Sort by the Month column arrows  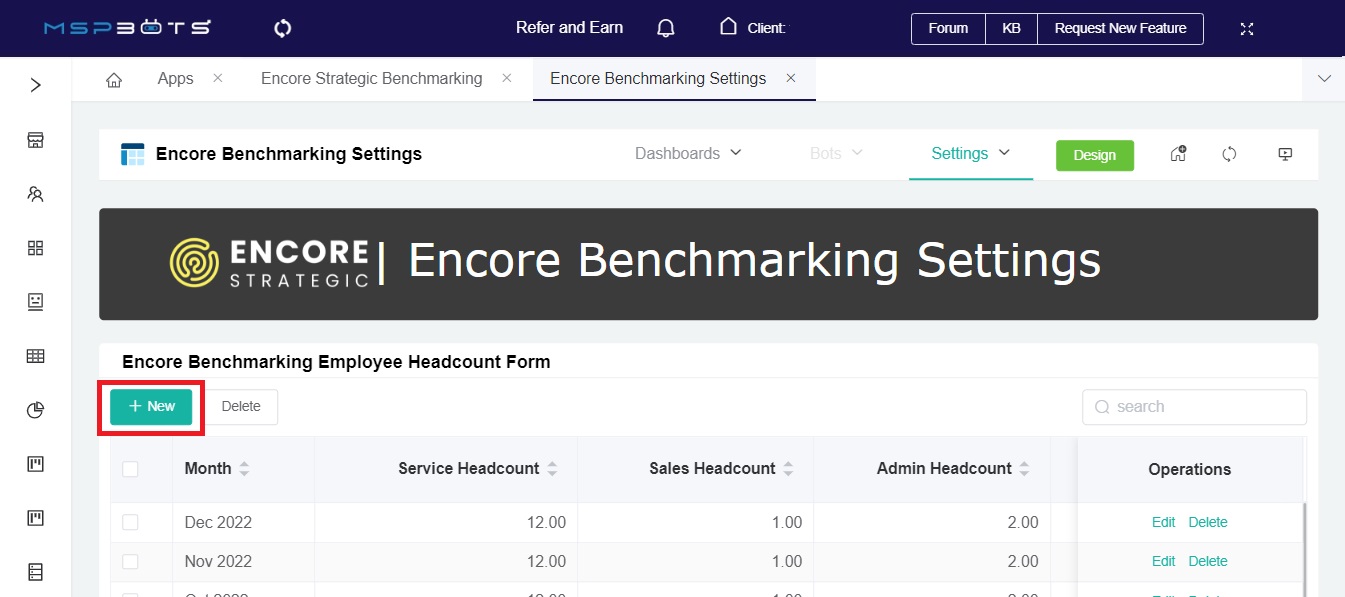point(244,469)
